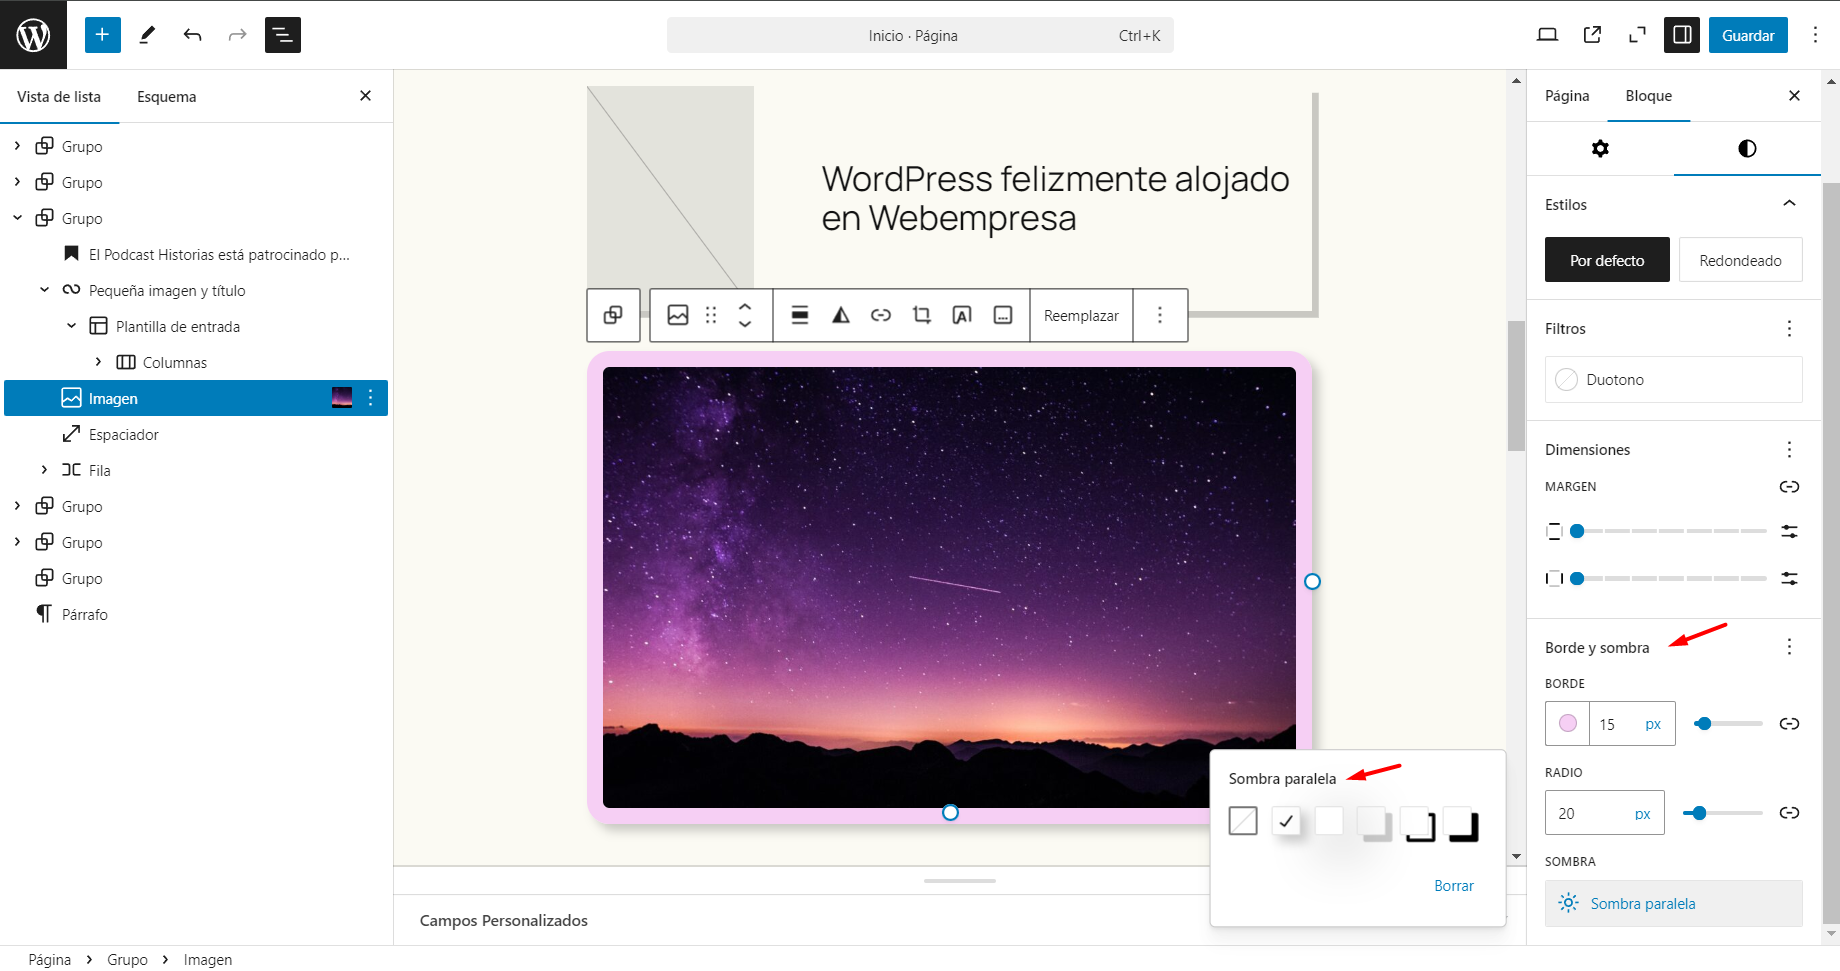
Task: Open Filtros panel options menu
Action: pyautogui.click(x=1789, y=329)
